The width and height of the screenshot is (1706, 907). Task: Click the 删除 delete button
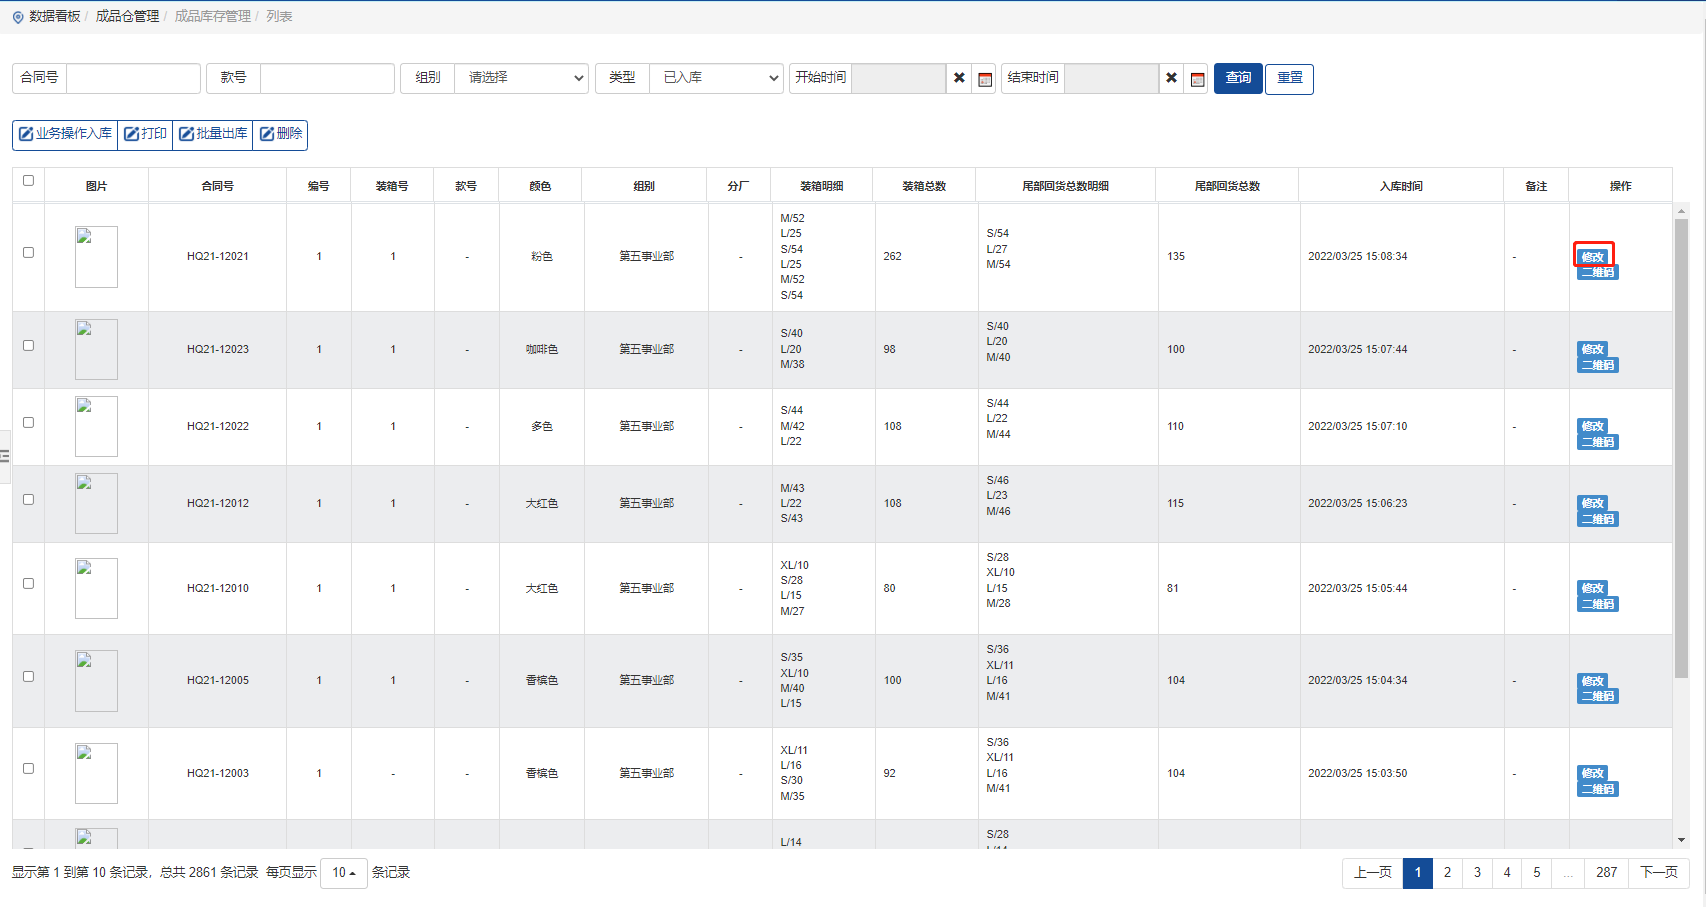pos(280,134)
